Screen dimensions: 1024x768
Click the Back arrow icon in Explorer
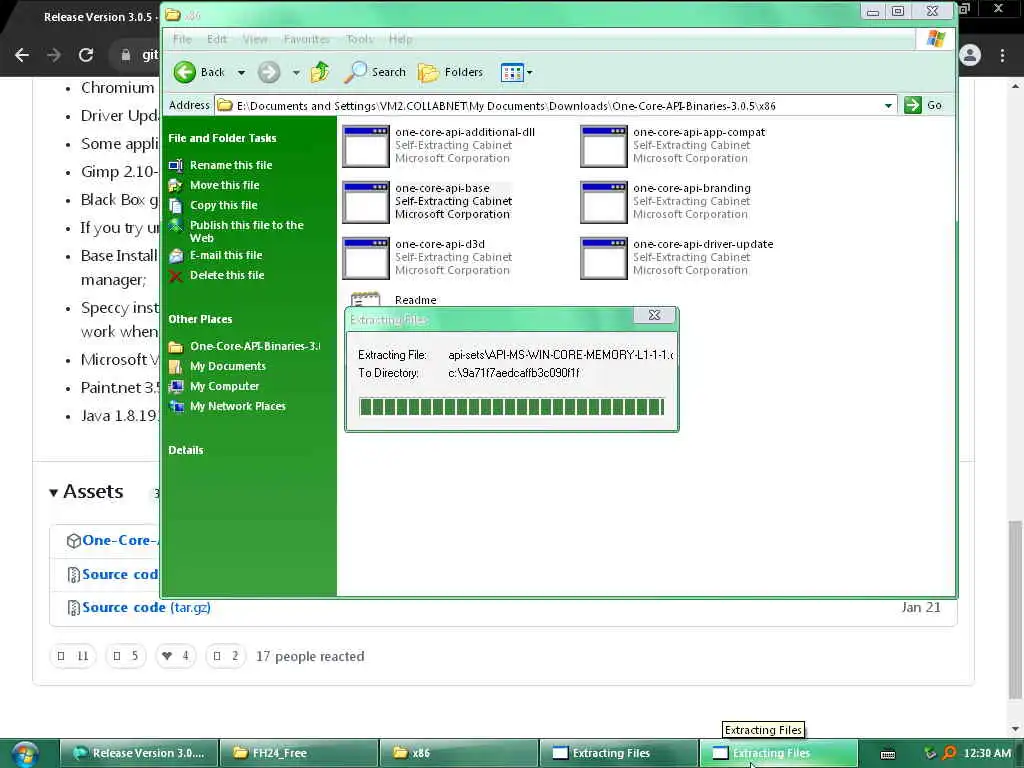(185, 72)
